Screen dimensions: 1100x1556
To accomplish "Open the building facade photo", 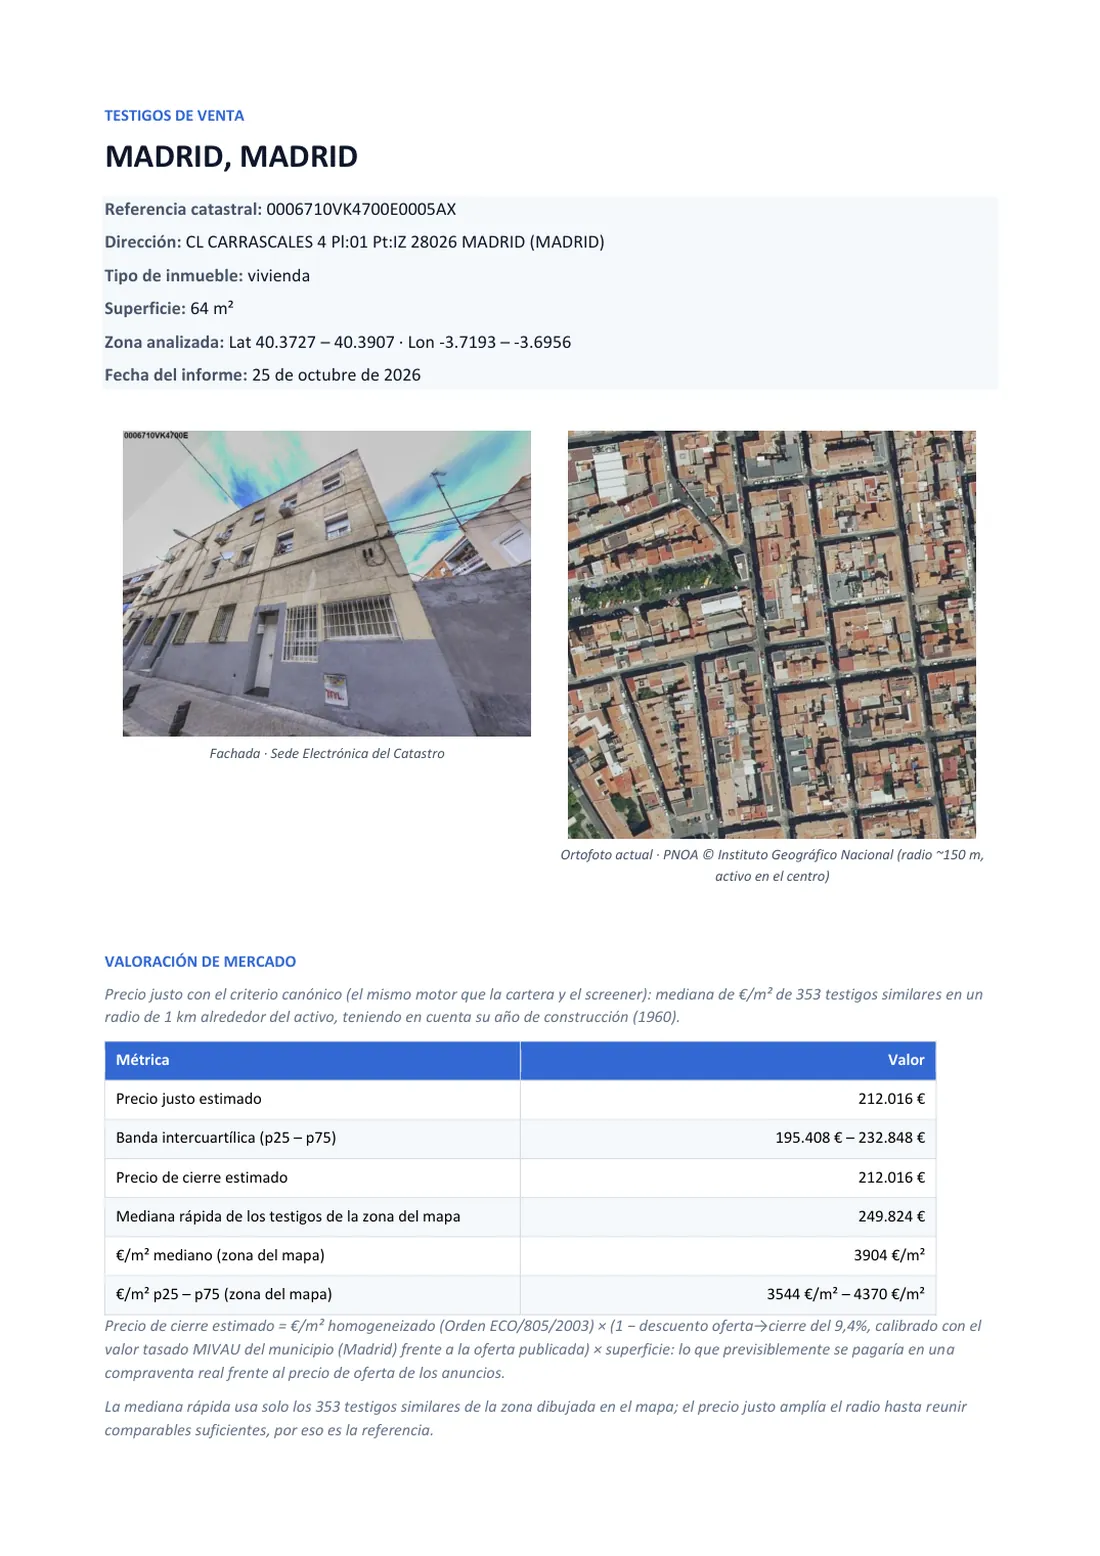I will click(x=326, y=583).
